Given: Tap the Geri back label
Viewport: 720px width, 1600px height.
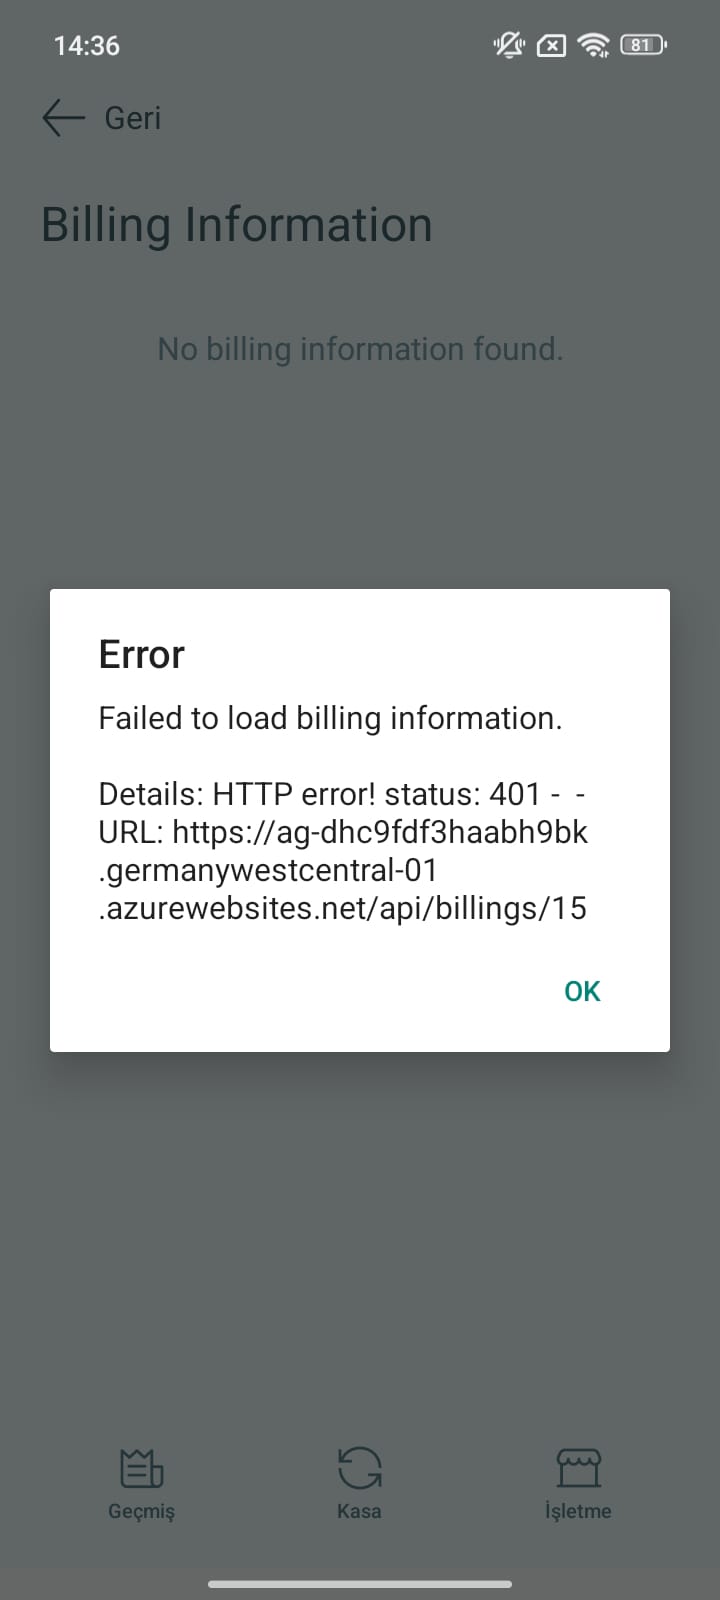Looking at the screenshot, I should [132, 118].
